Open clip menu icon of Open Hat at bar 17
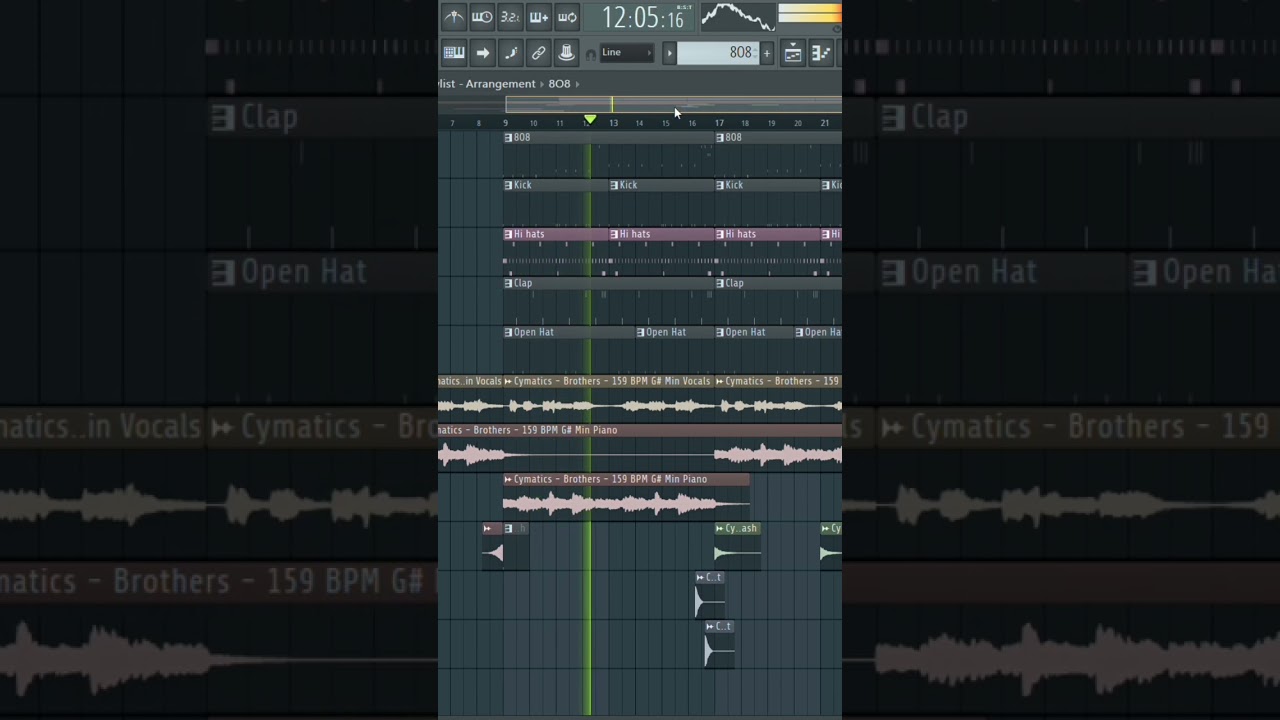Screen dimensions: 1280x720 point(720,332)
